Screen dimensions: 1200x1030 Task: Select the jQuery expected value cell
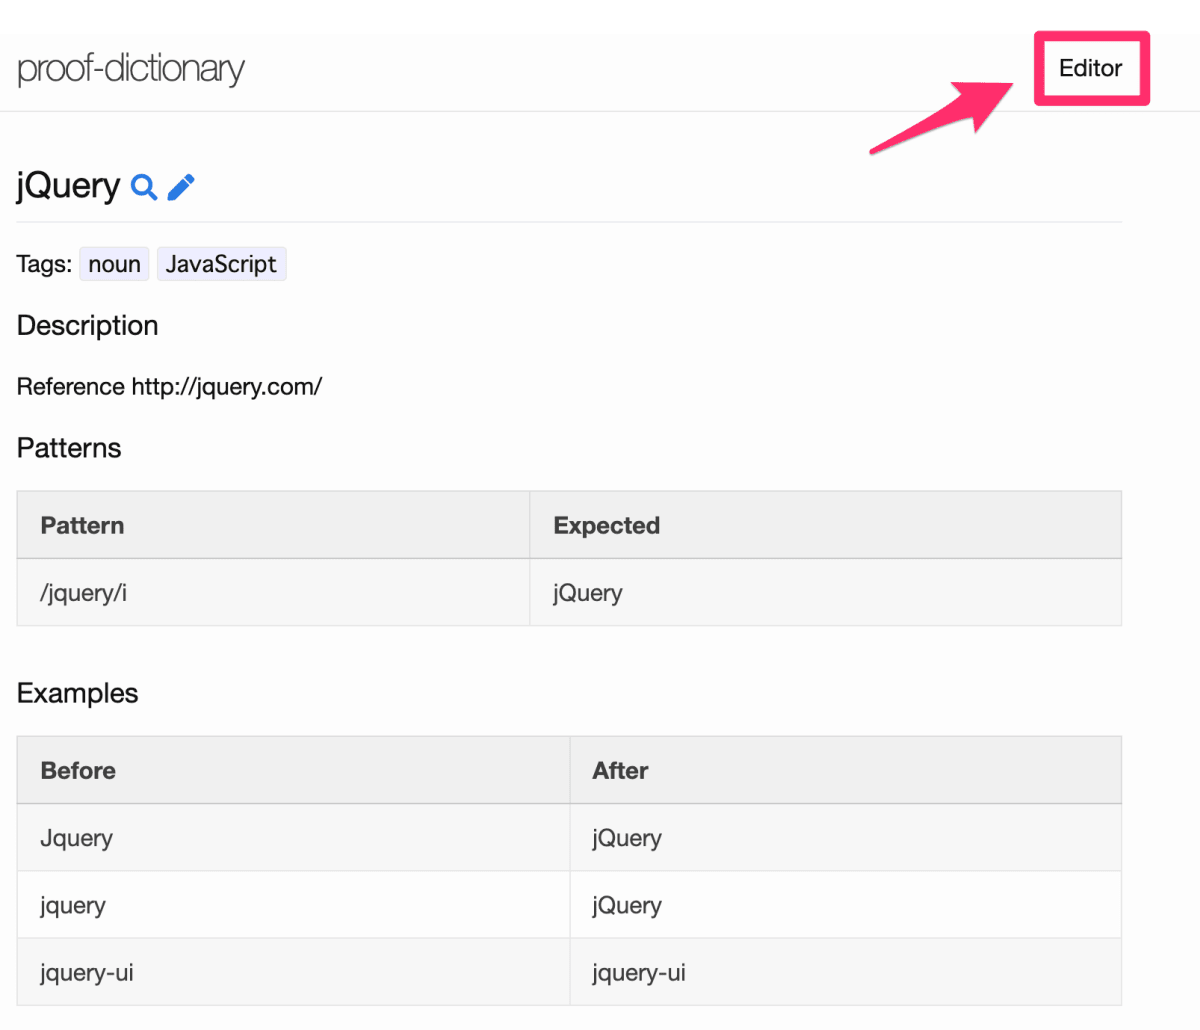click(x=825, y=593)
